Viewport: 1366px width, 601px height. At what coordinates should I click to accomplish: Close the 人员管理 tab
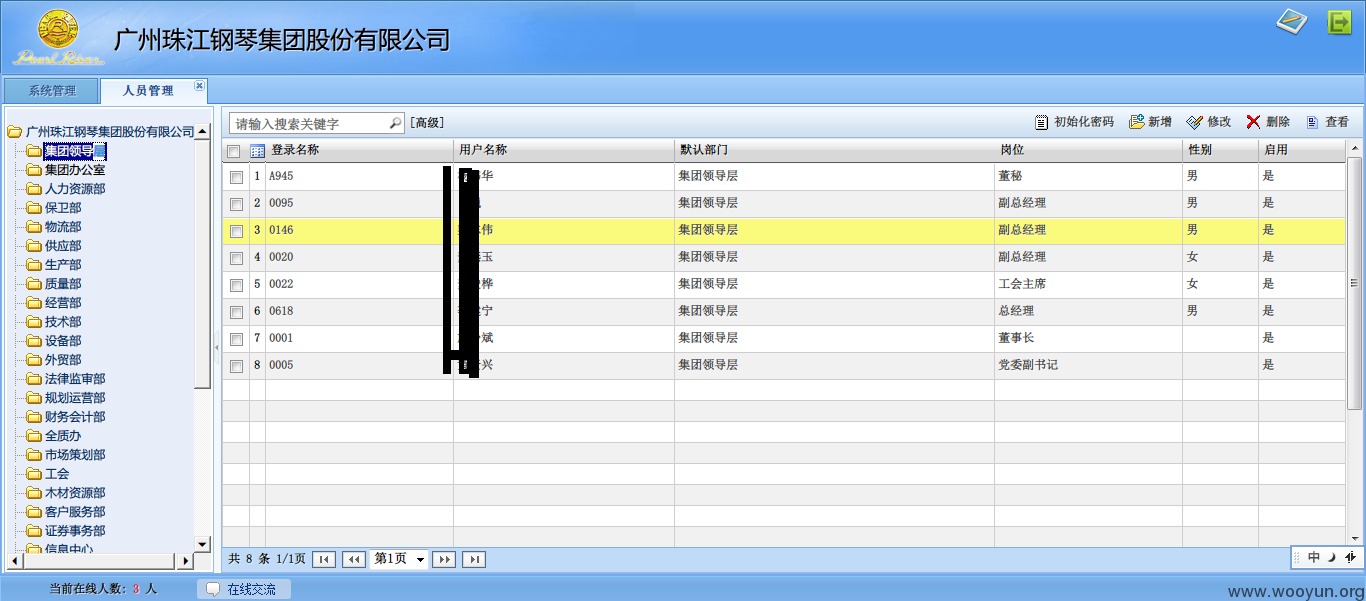[x=199, y=86]
